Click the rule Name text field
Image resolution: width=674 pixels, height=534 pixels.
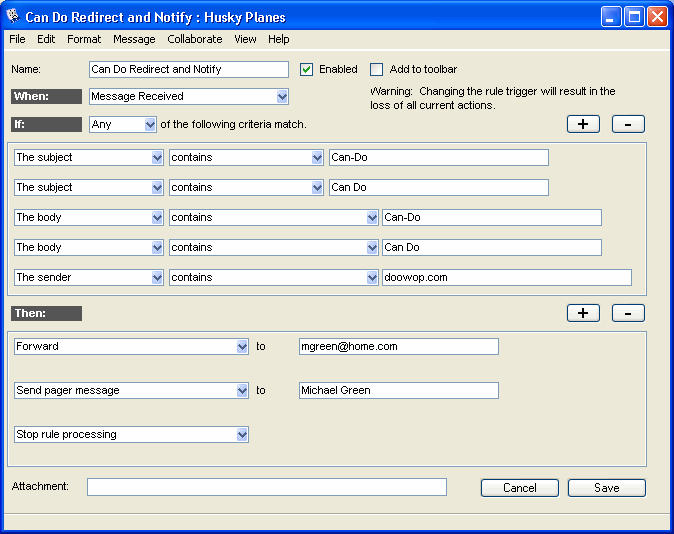(x=188, y=70)
